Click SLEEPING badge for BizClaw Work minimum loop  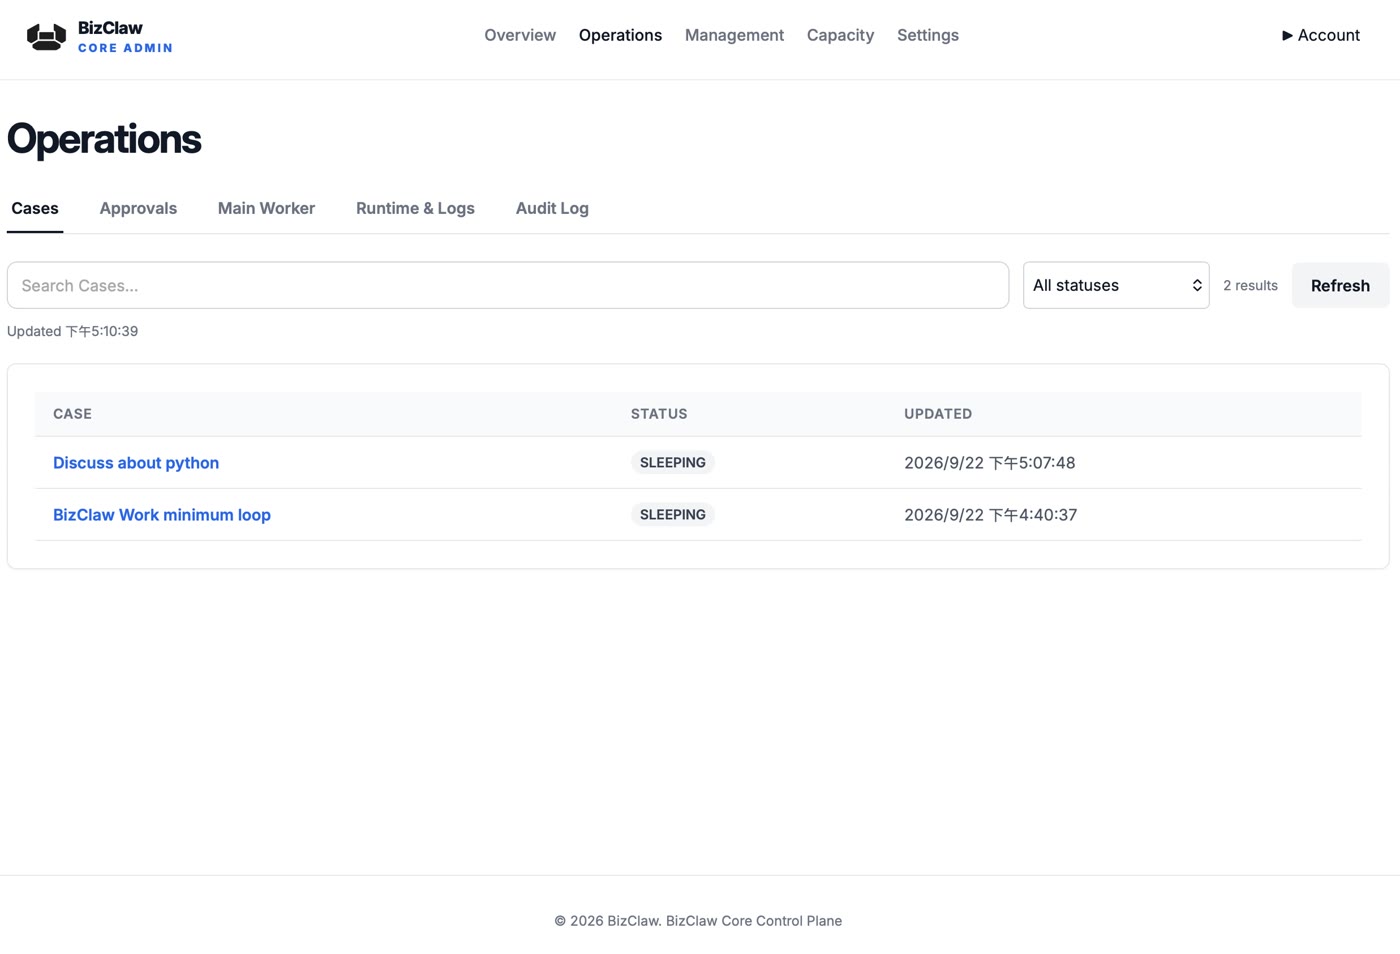point(673,514)
